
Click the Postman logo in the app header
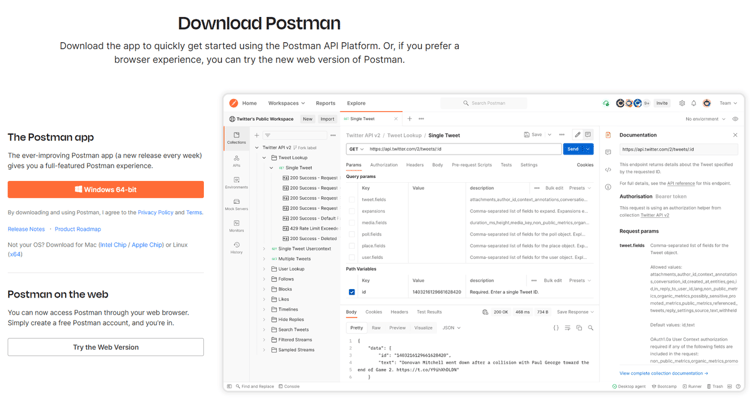click(233, 103)
